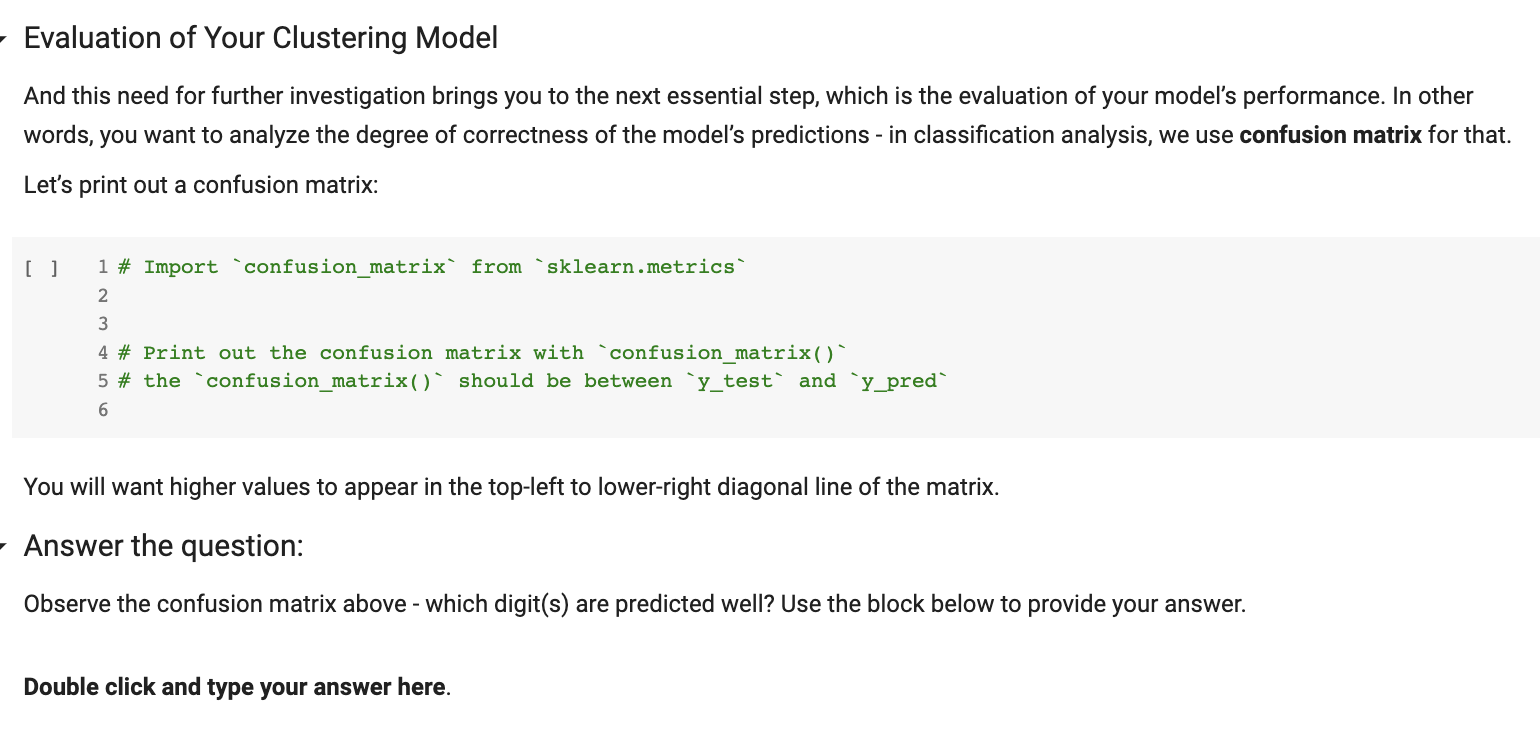Click the bold text confusion matrix

1330,135
